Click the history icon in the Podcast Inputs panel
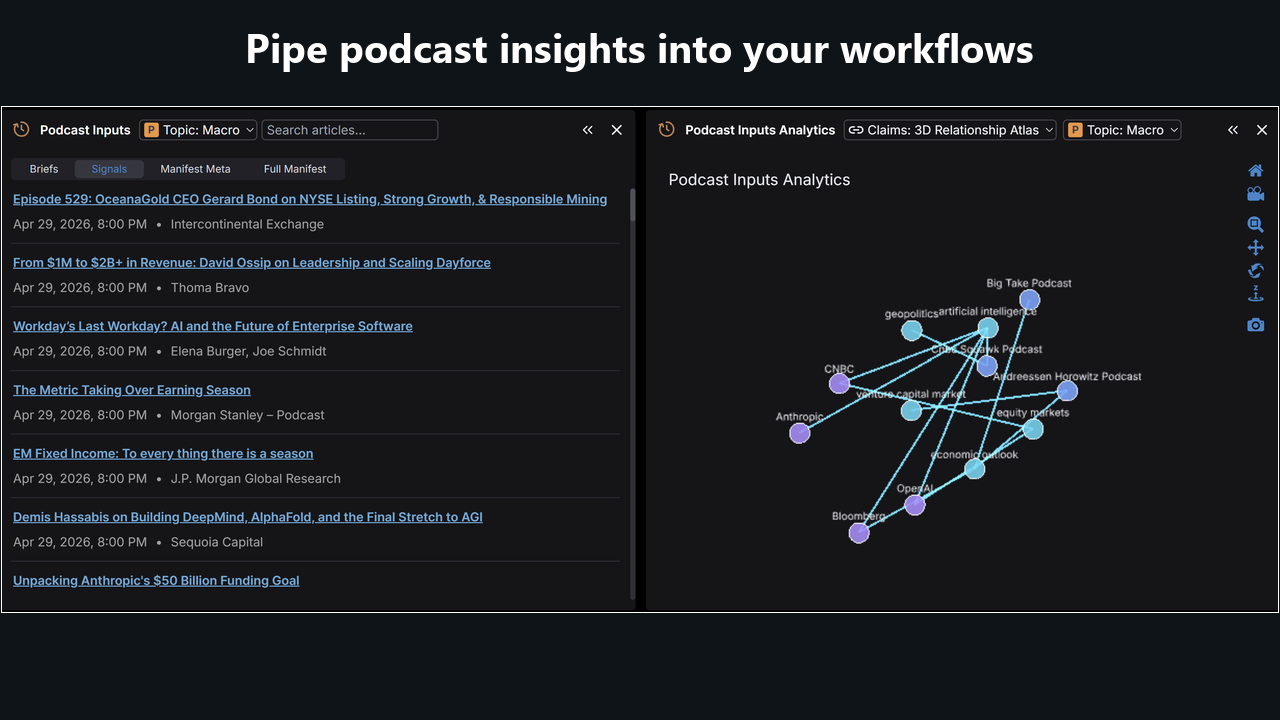The width and height of the screenshot is (1280, 720). click(x=21, y=130)
